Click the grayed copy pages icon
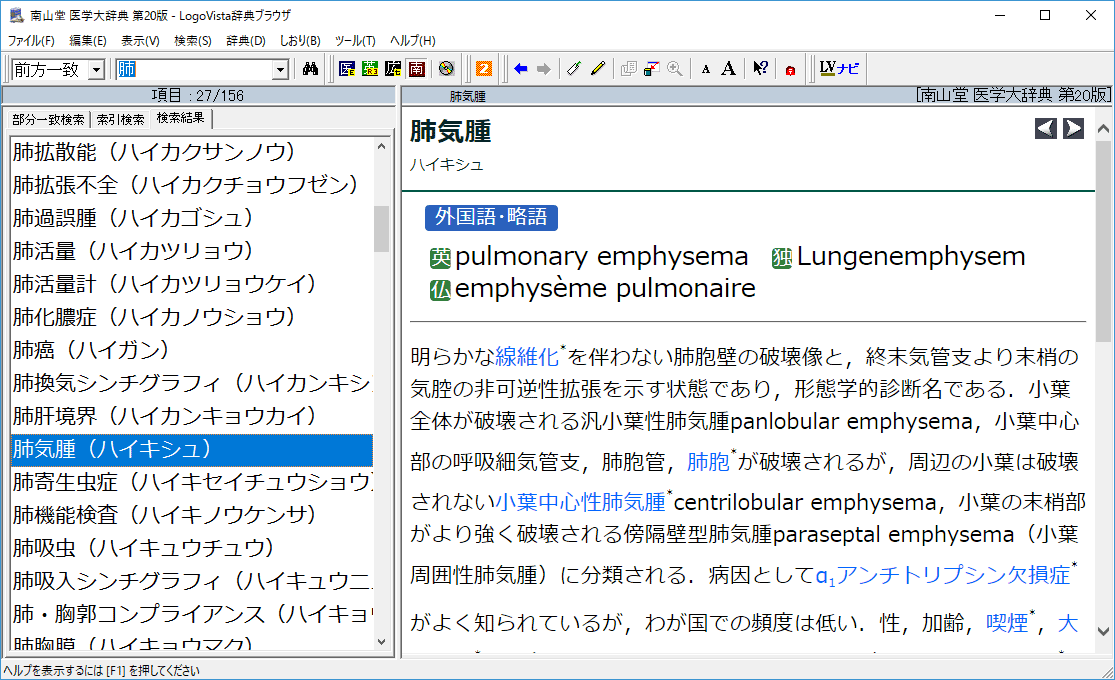Viewport: 1115px width, 680px height. tap(628, 69)
